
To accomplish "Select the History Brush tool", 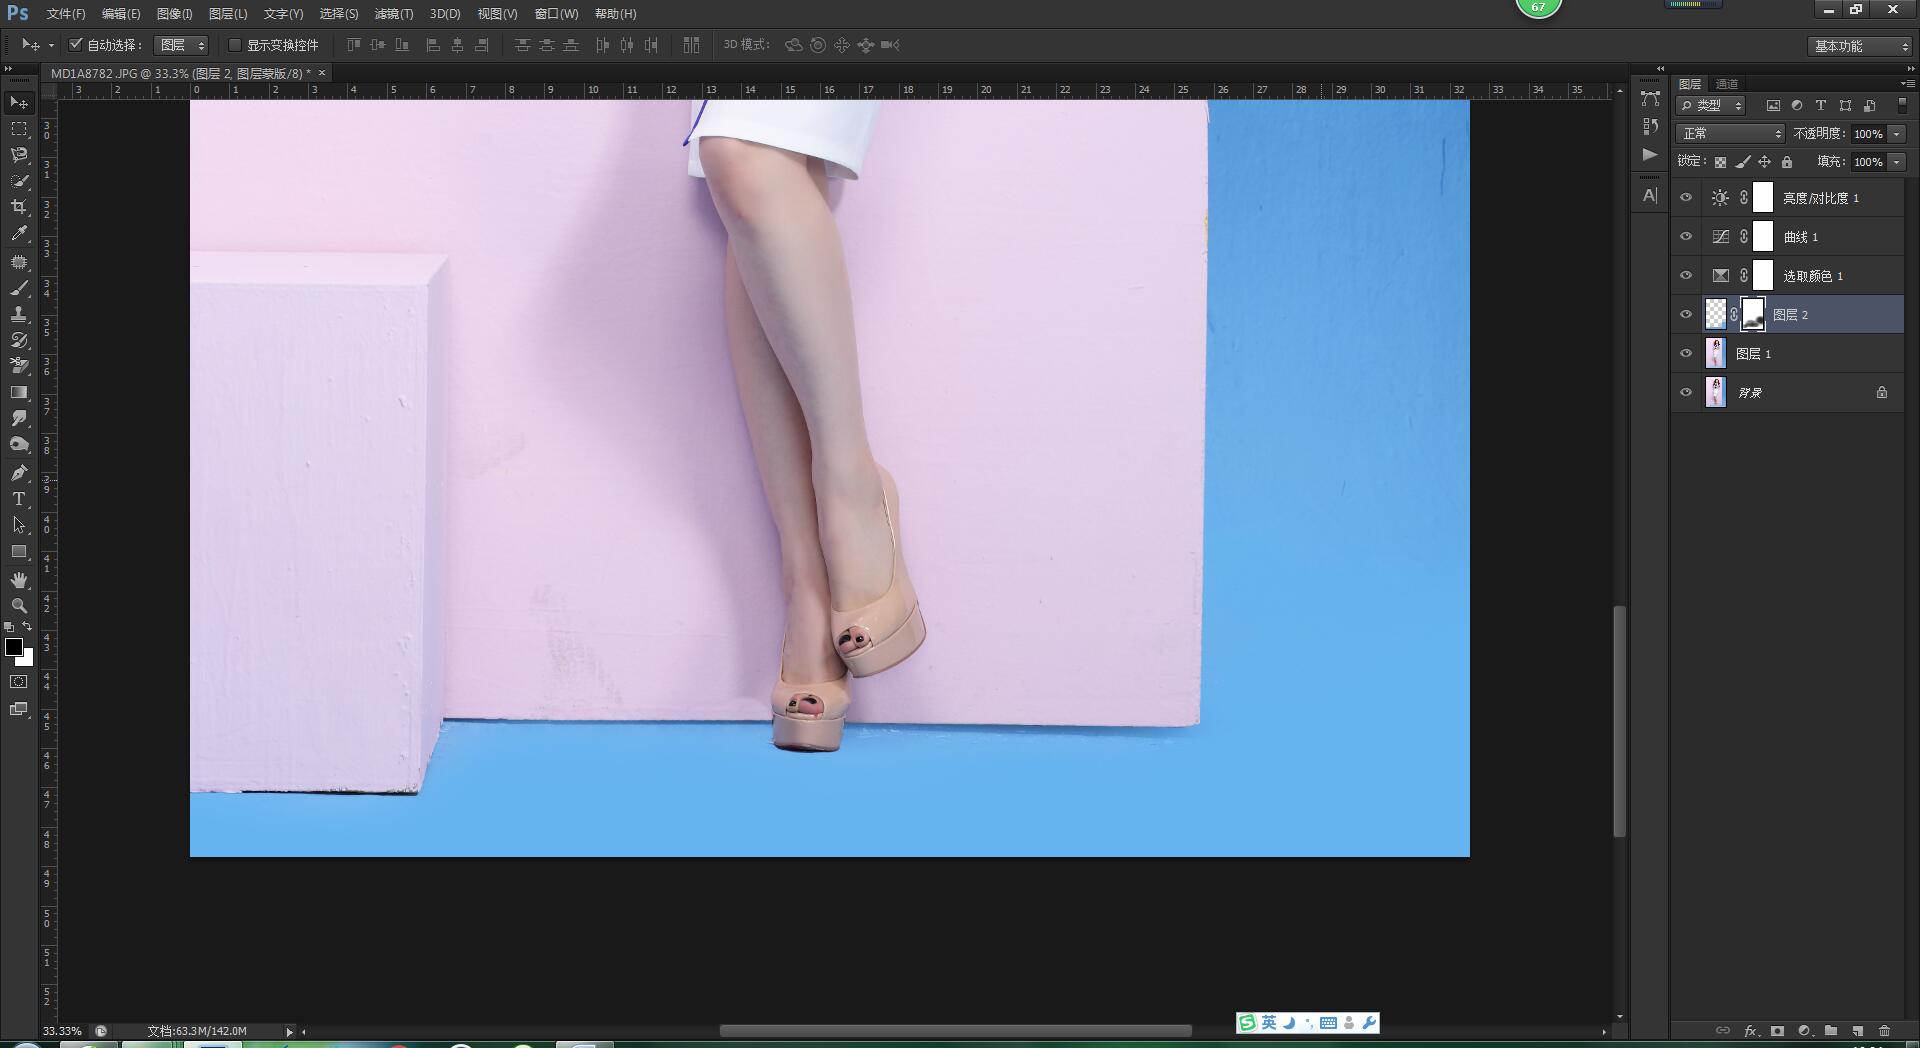I will [x=19, y=340].
